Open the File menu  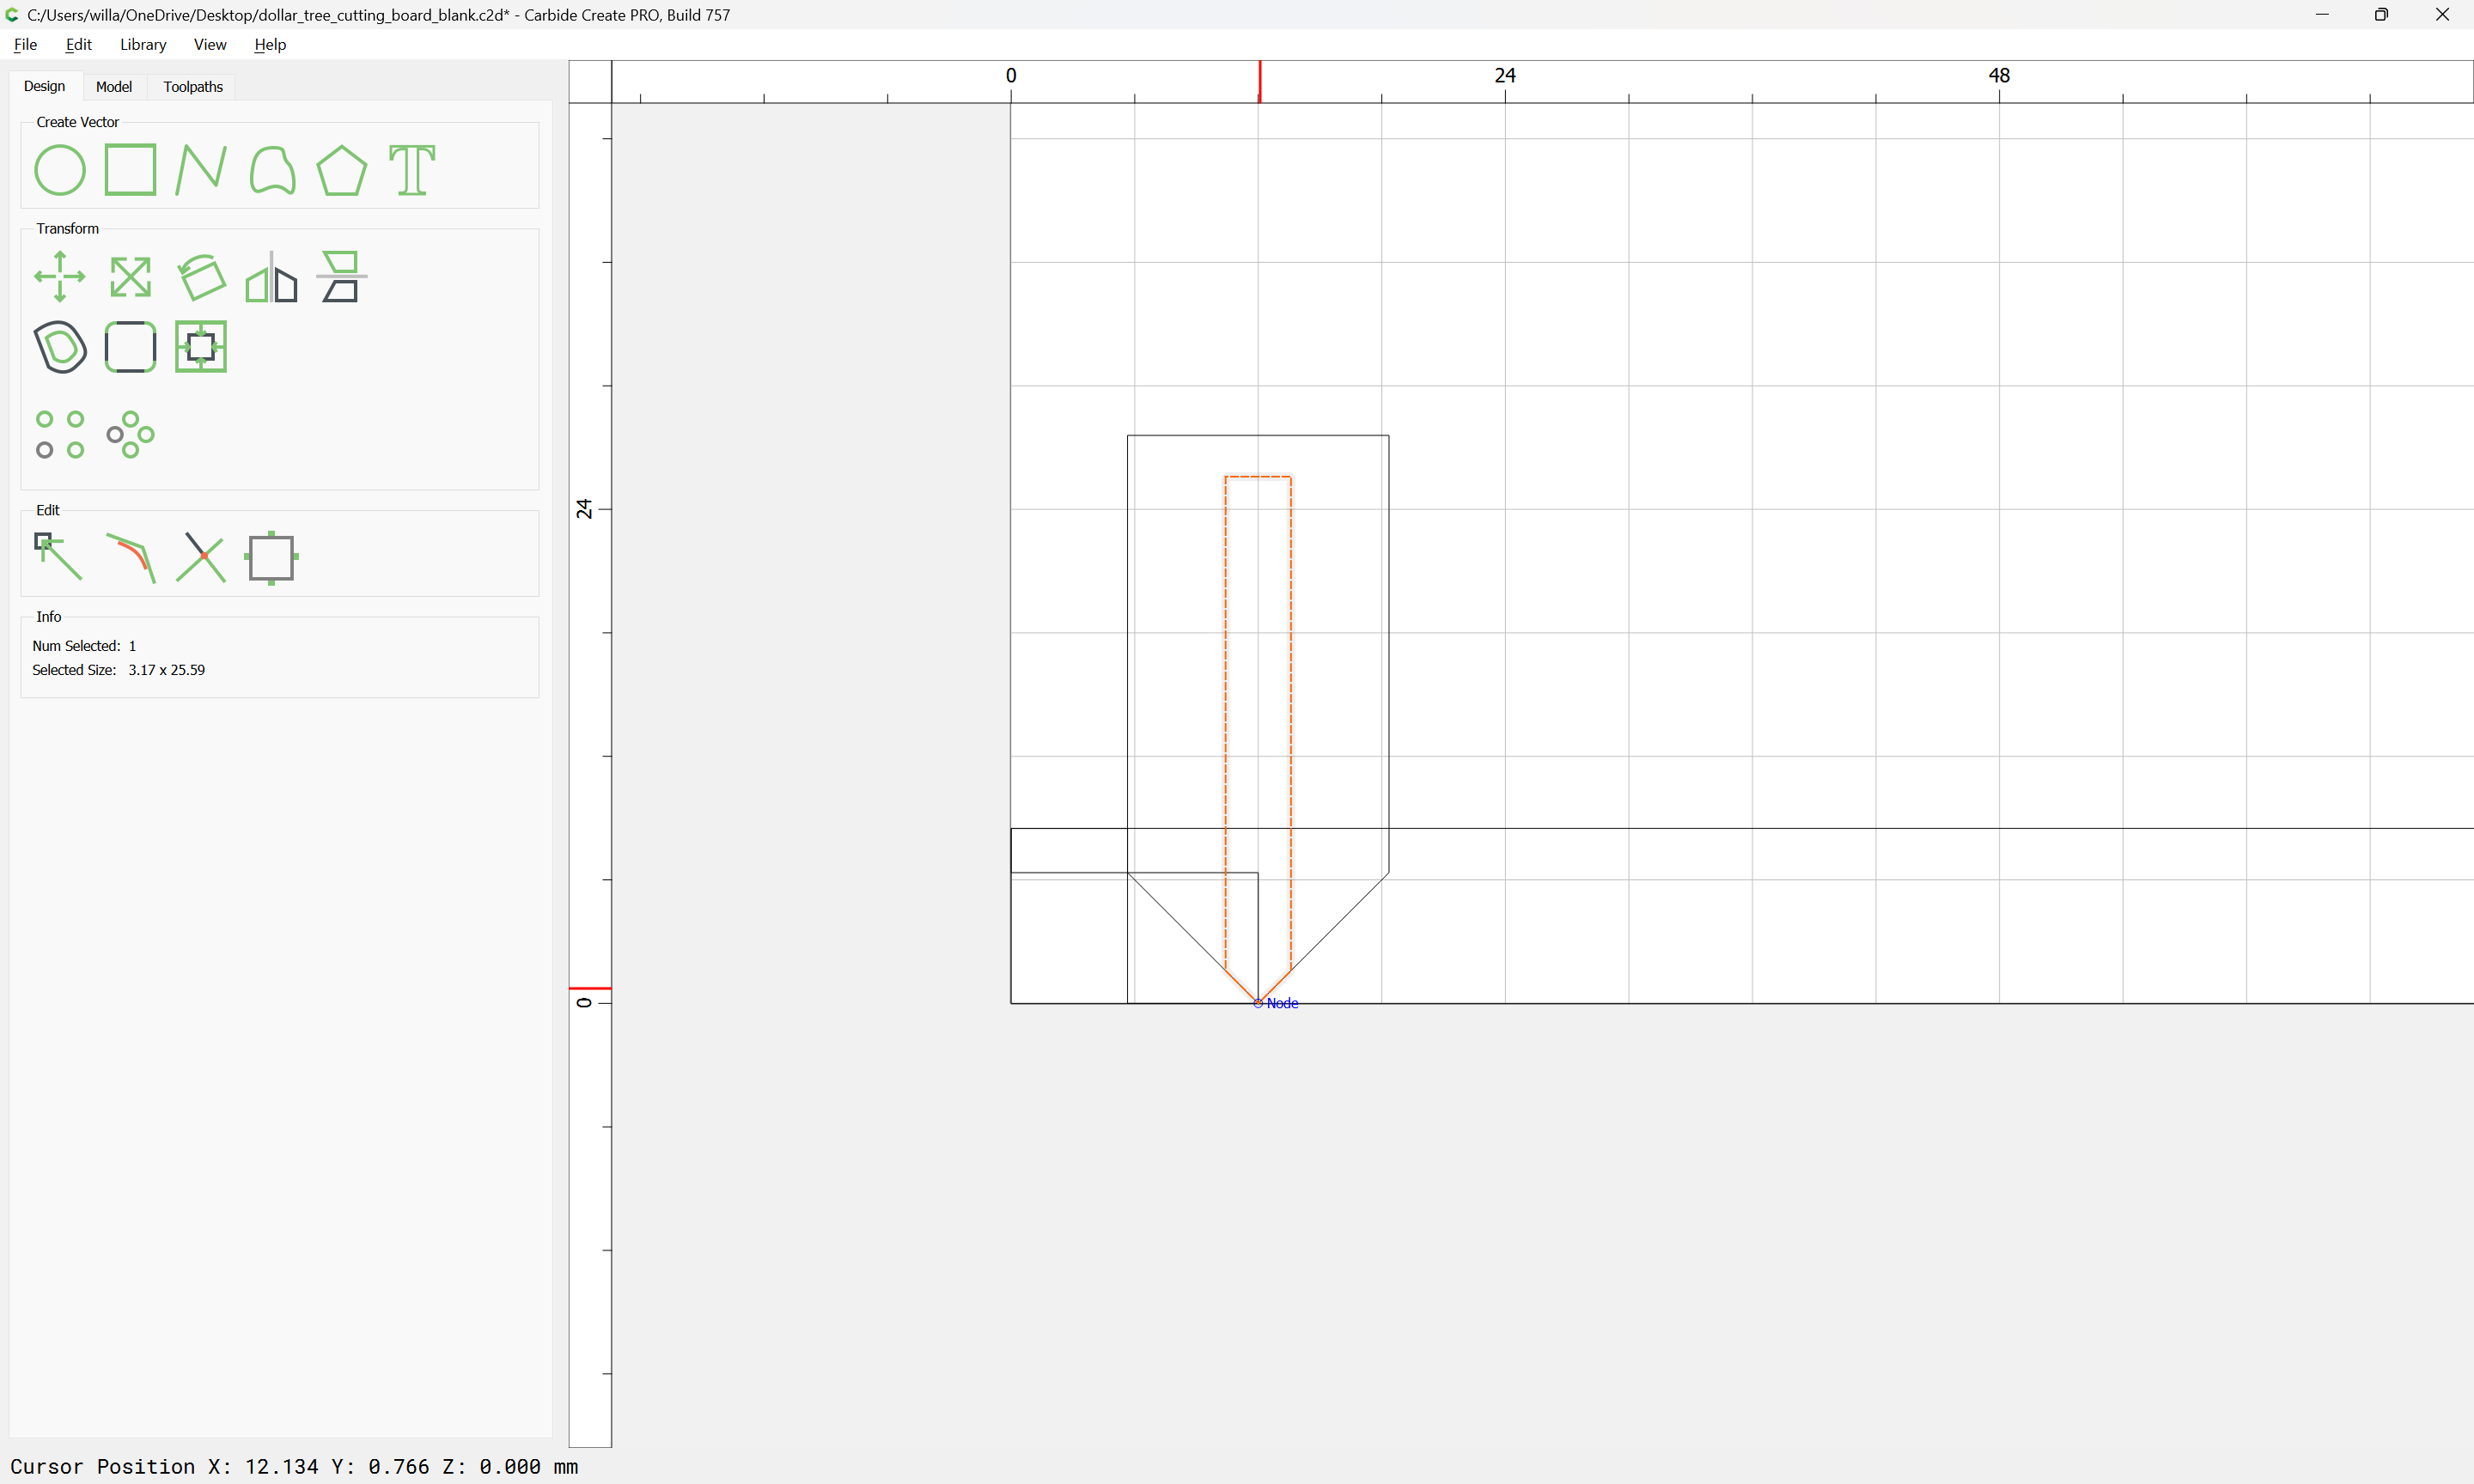click(25, 44)
